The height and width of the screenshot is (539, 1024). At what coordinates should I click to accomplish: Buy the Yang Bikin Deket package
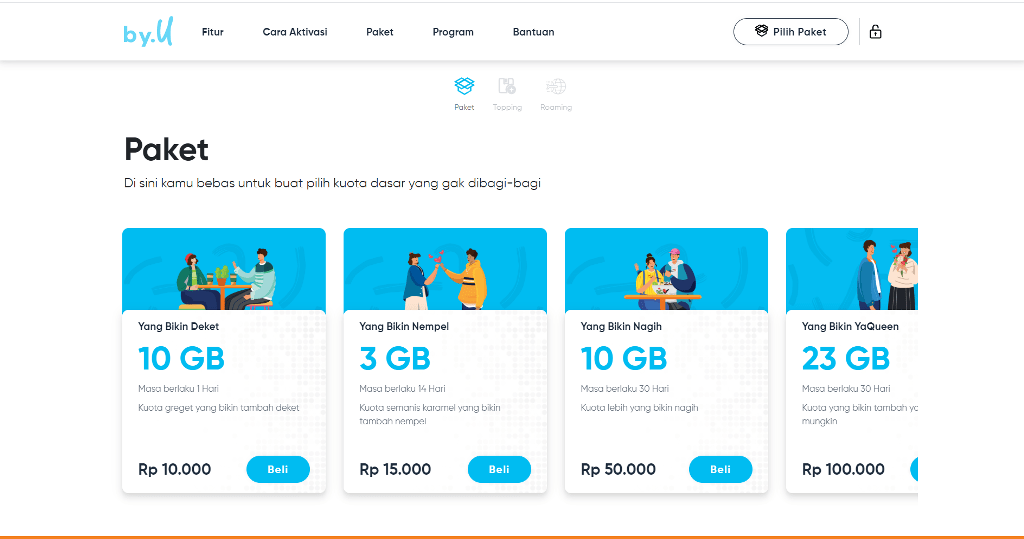[x=278, y=469]
